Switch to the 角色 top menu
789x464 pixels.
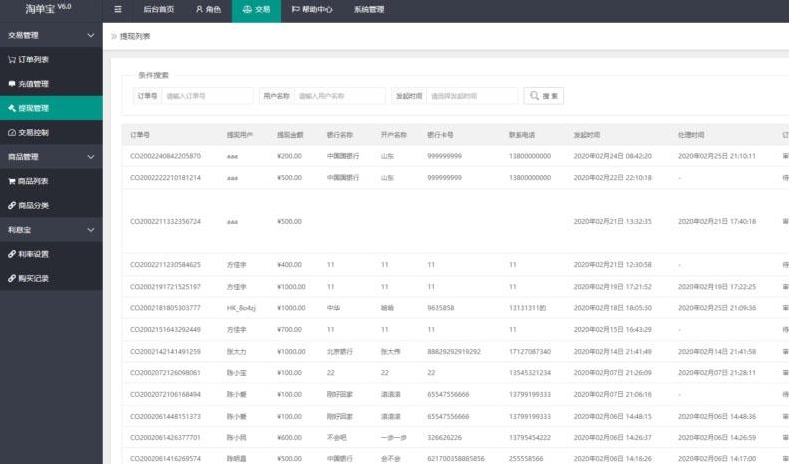(206, 10)
